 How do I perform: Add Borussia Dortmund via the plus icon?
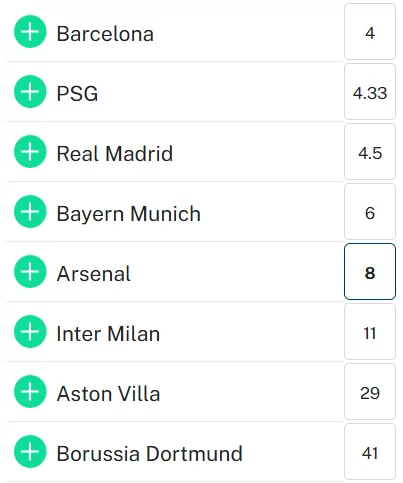point(30,452)
